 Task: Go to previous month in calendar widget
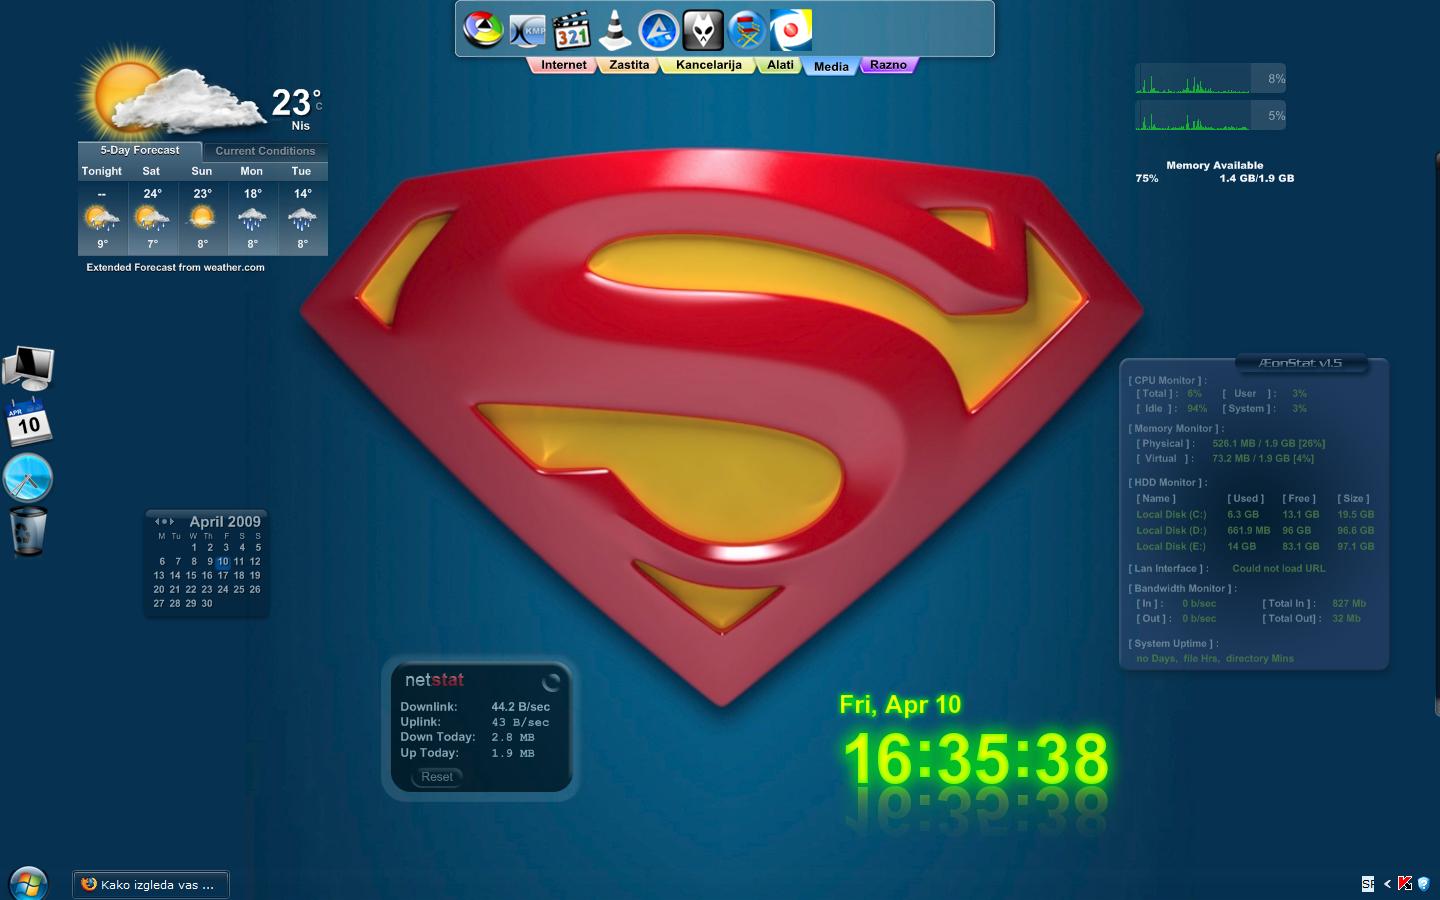coord(158,521)
